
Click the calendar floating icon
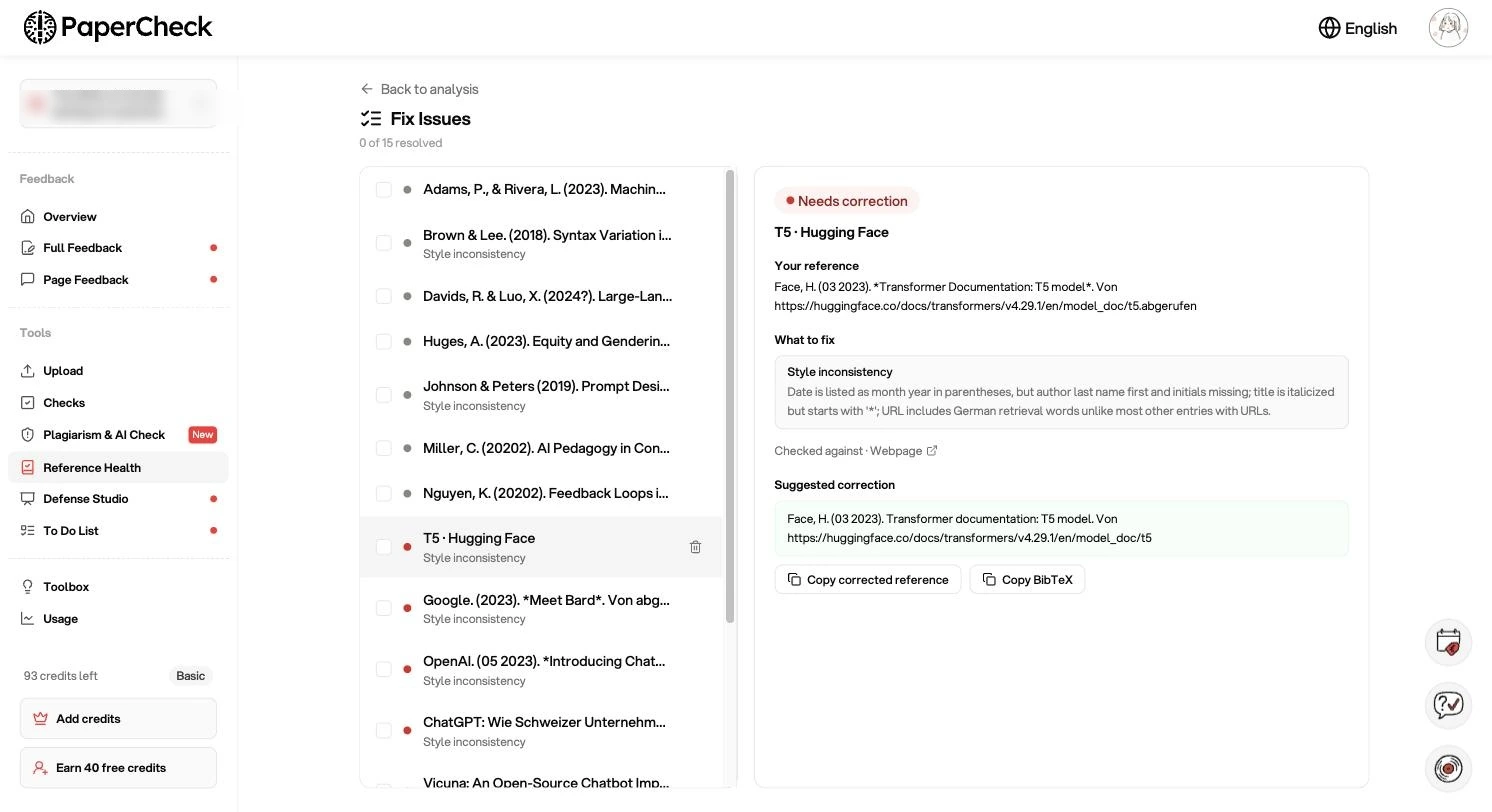click(1448, 642)
